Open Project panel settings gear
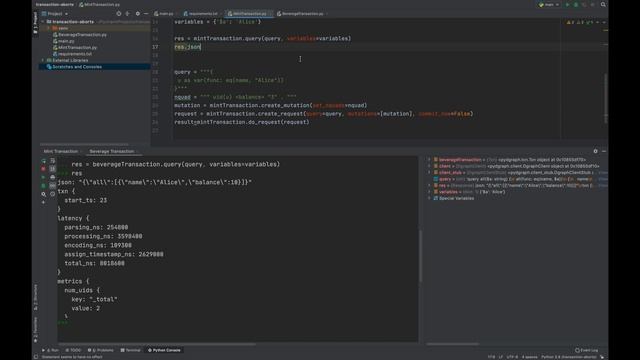The width and height of the screenshot is (640, 360). [x=138, y=13]
